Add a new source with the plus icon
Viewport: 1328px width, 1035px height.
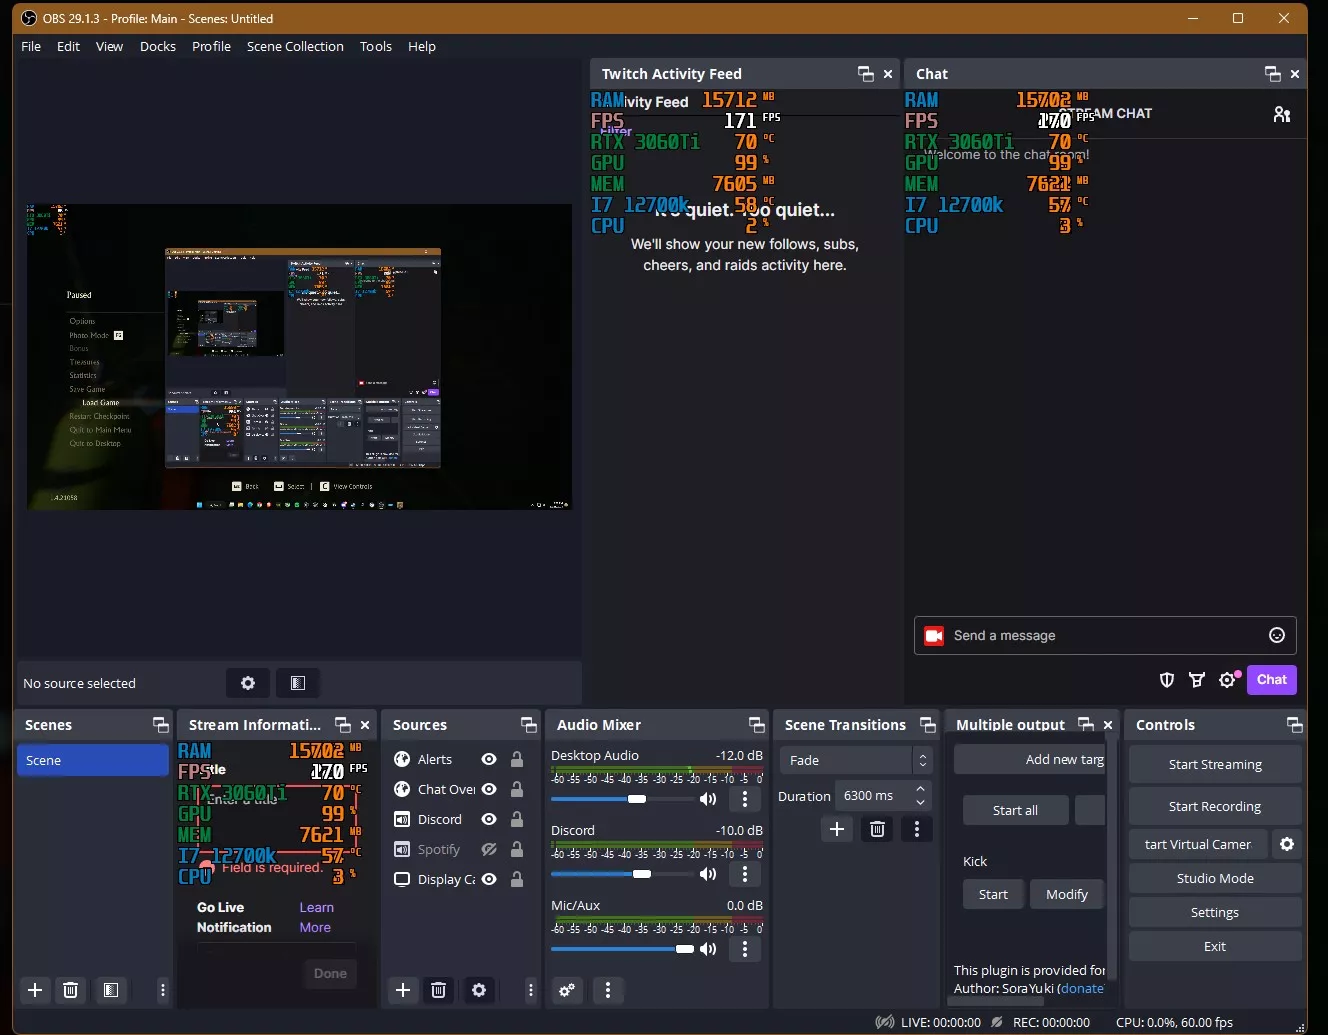pos(403,991)
